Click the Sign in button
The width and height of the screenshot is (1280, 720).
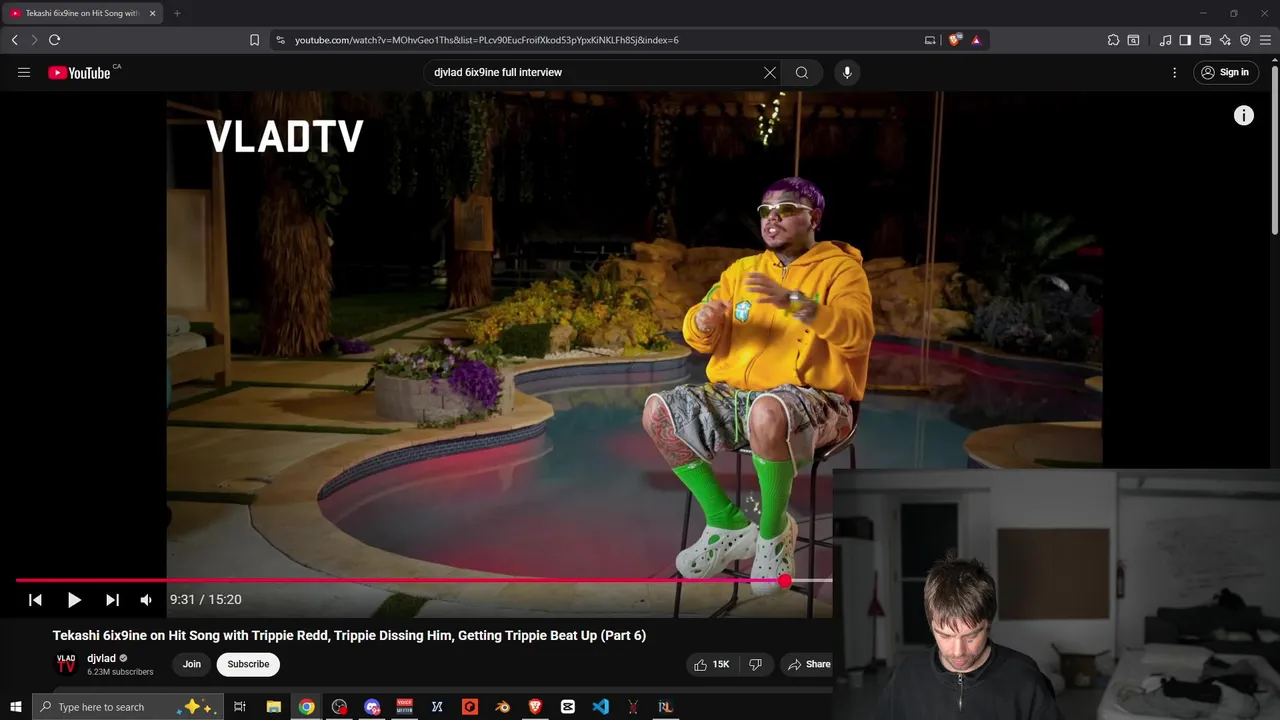click(1226, 72)
